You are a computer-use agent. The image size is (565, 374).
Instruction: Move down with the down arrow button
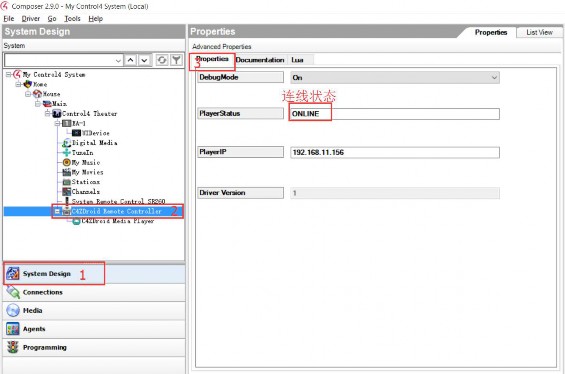point(144,60)
